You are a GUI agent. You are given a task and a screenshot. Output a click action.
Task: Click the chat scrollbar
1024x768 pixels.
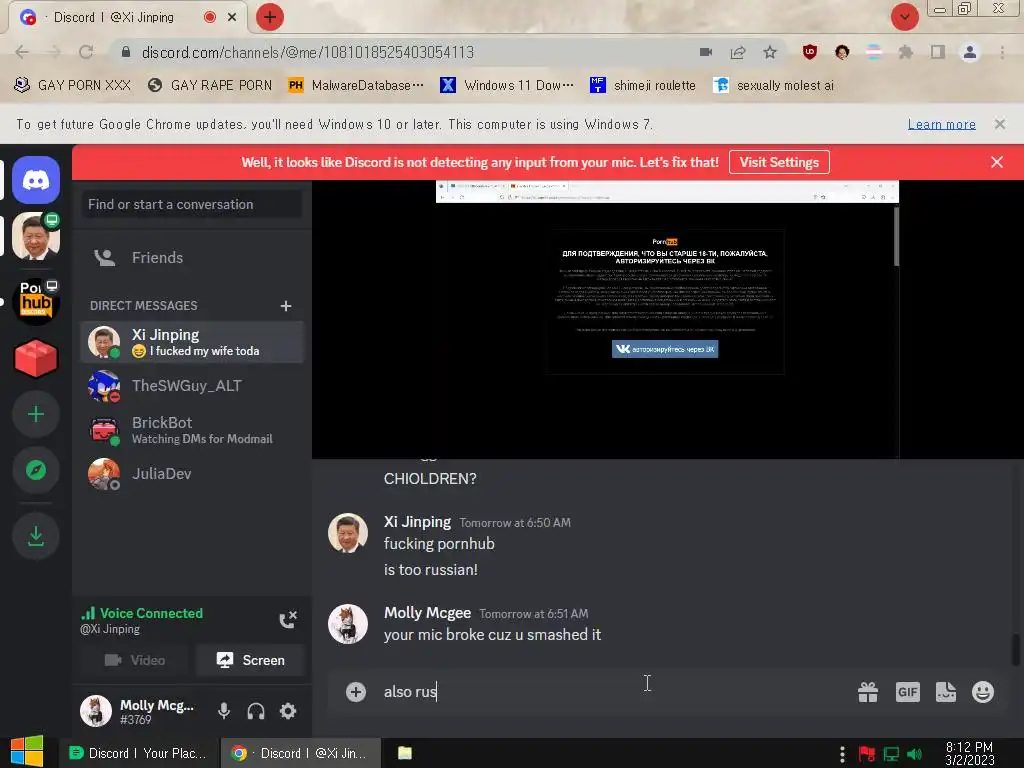pos(1016,650)
